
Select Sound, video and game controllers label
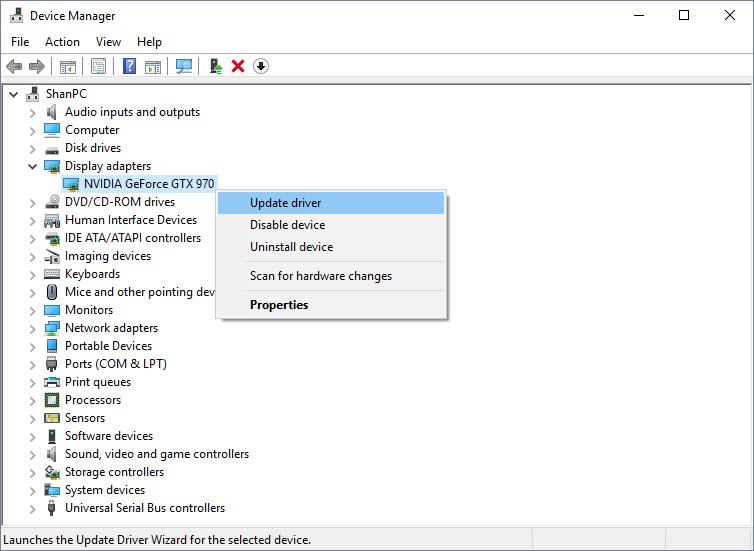click(x=157, y=454)
